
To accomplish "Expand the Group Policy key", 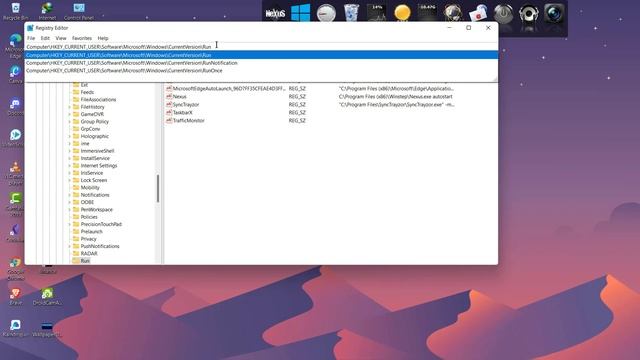I will click(69, 122).
